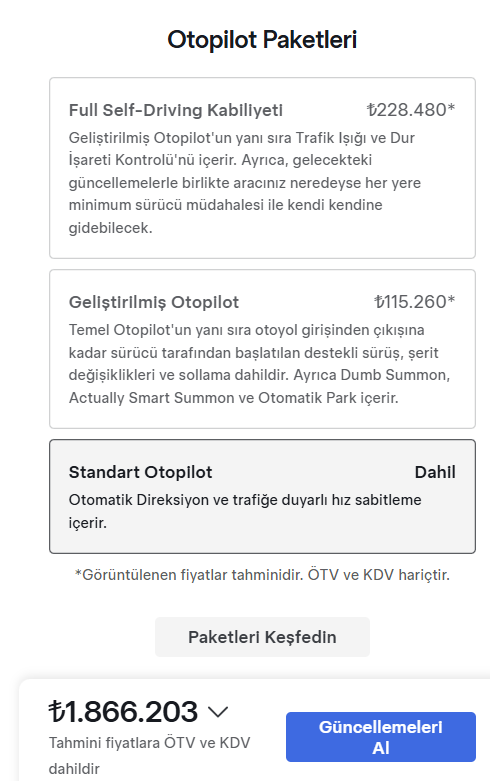Click the word gidebilecek in the first card
This screenshot has height=781, width=490.
[111, 228]
